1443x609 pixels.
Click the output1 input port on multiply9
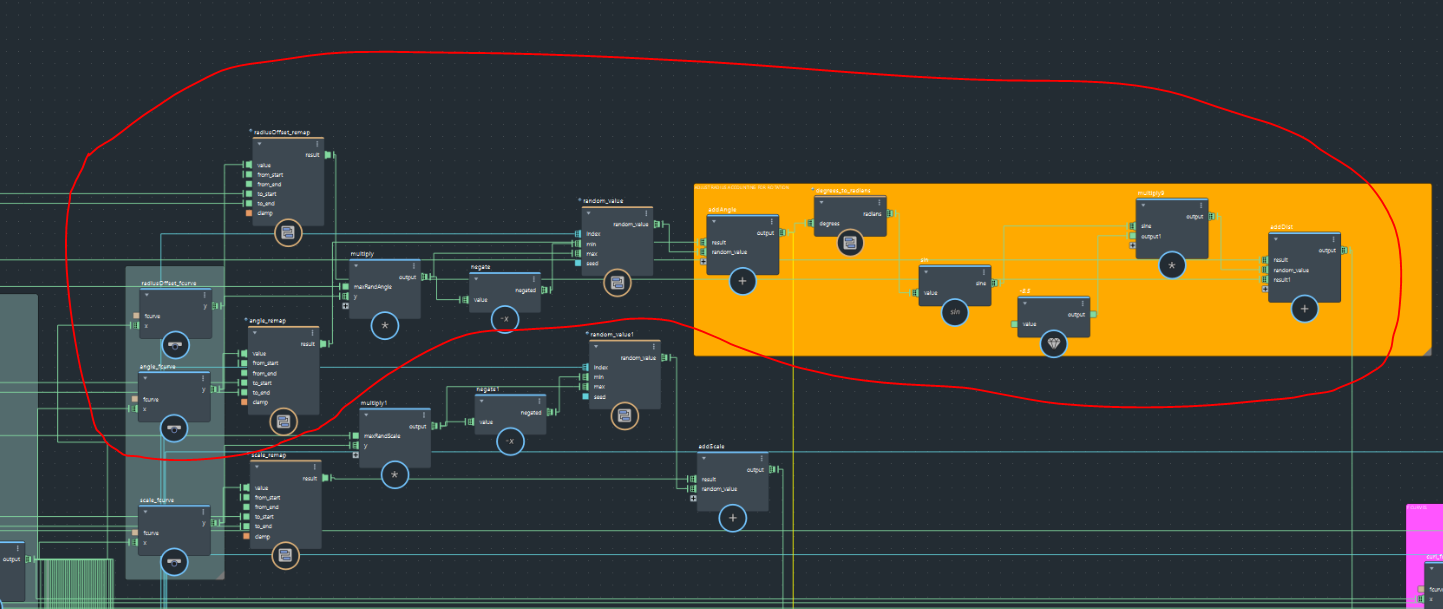tap(1133, 236)
